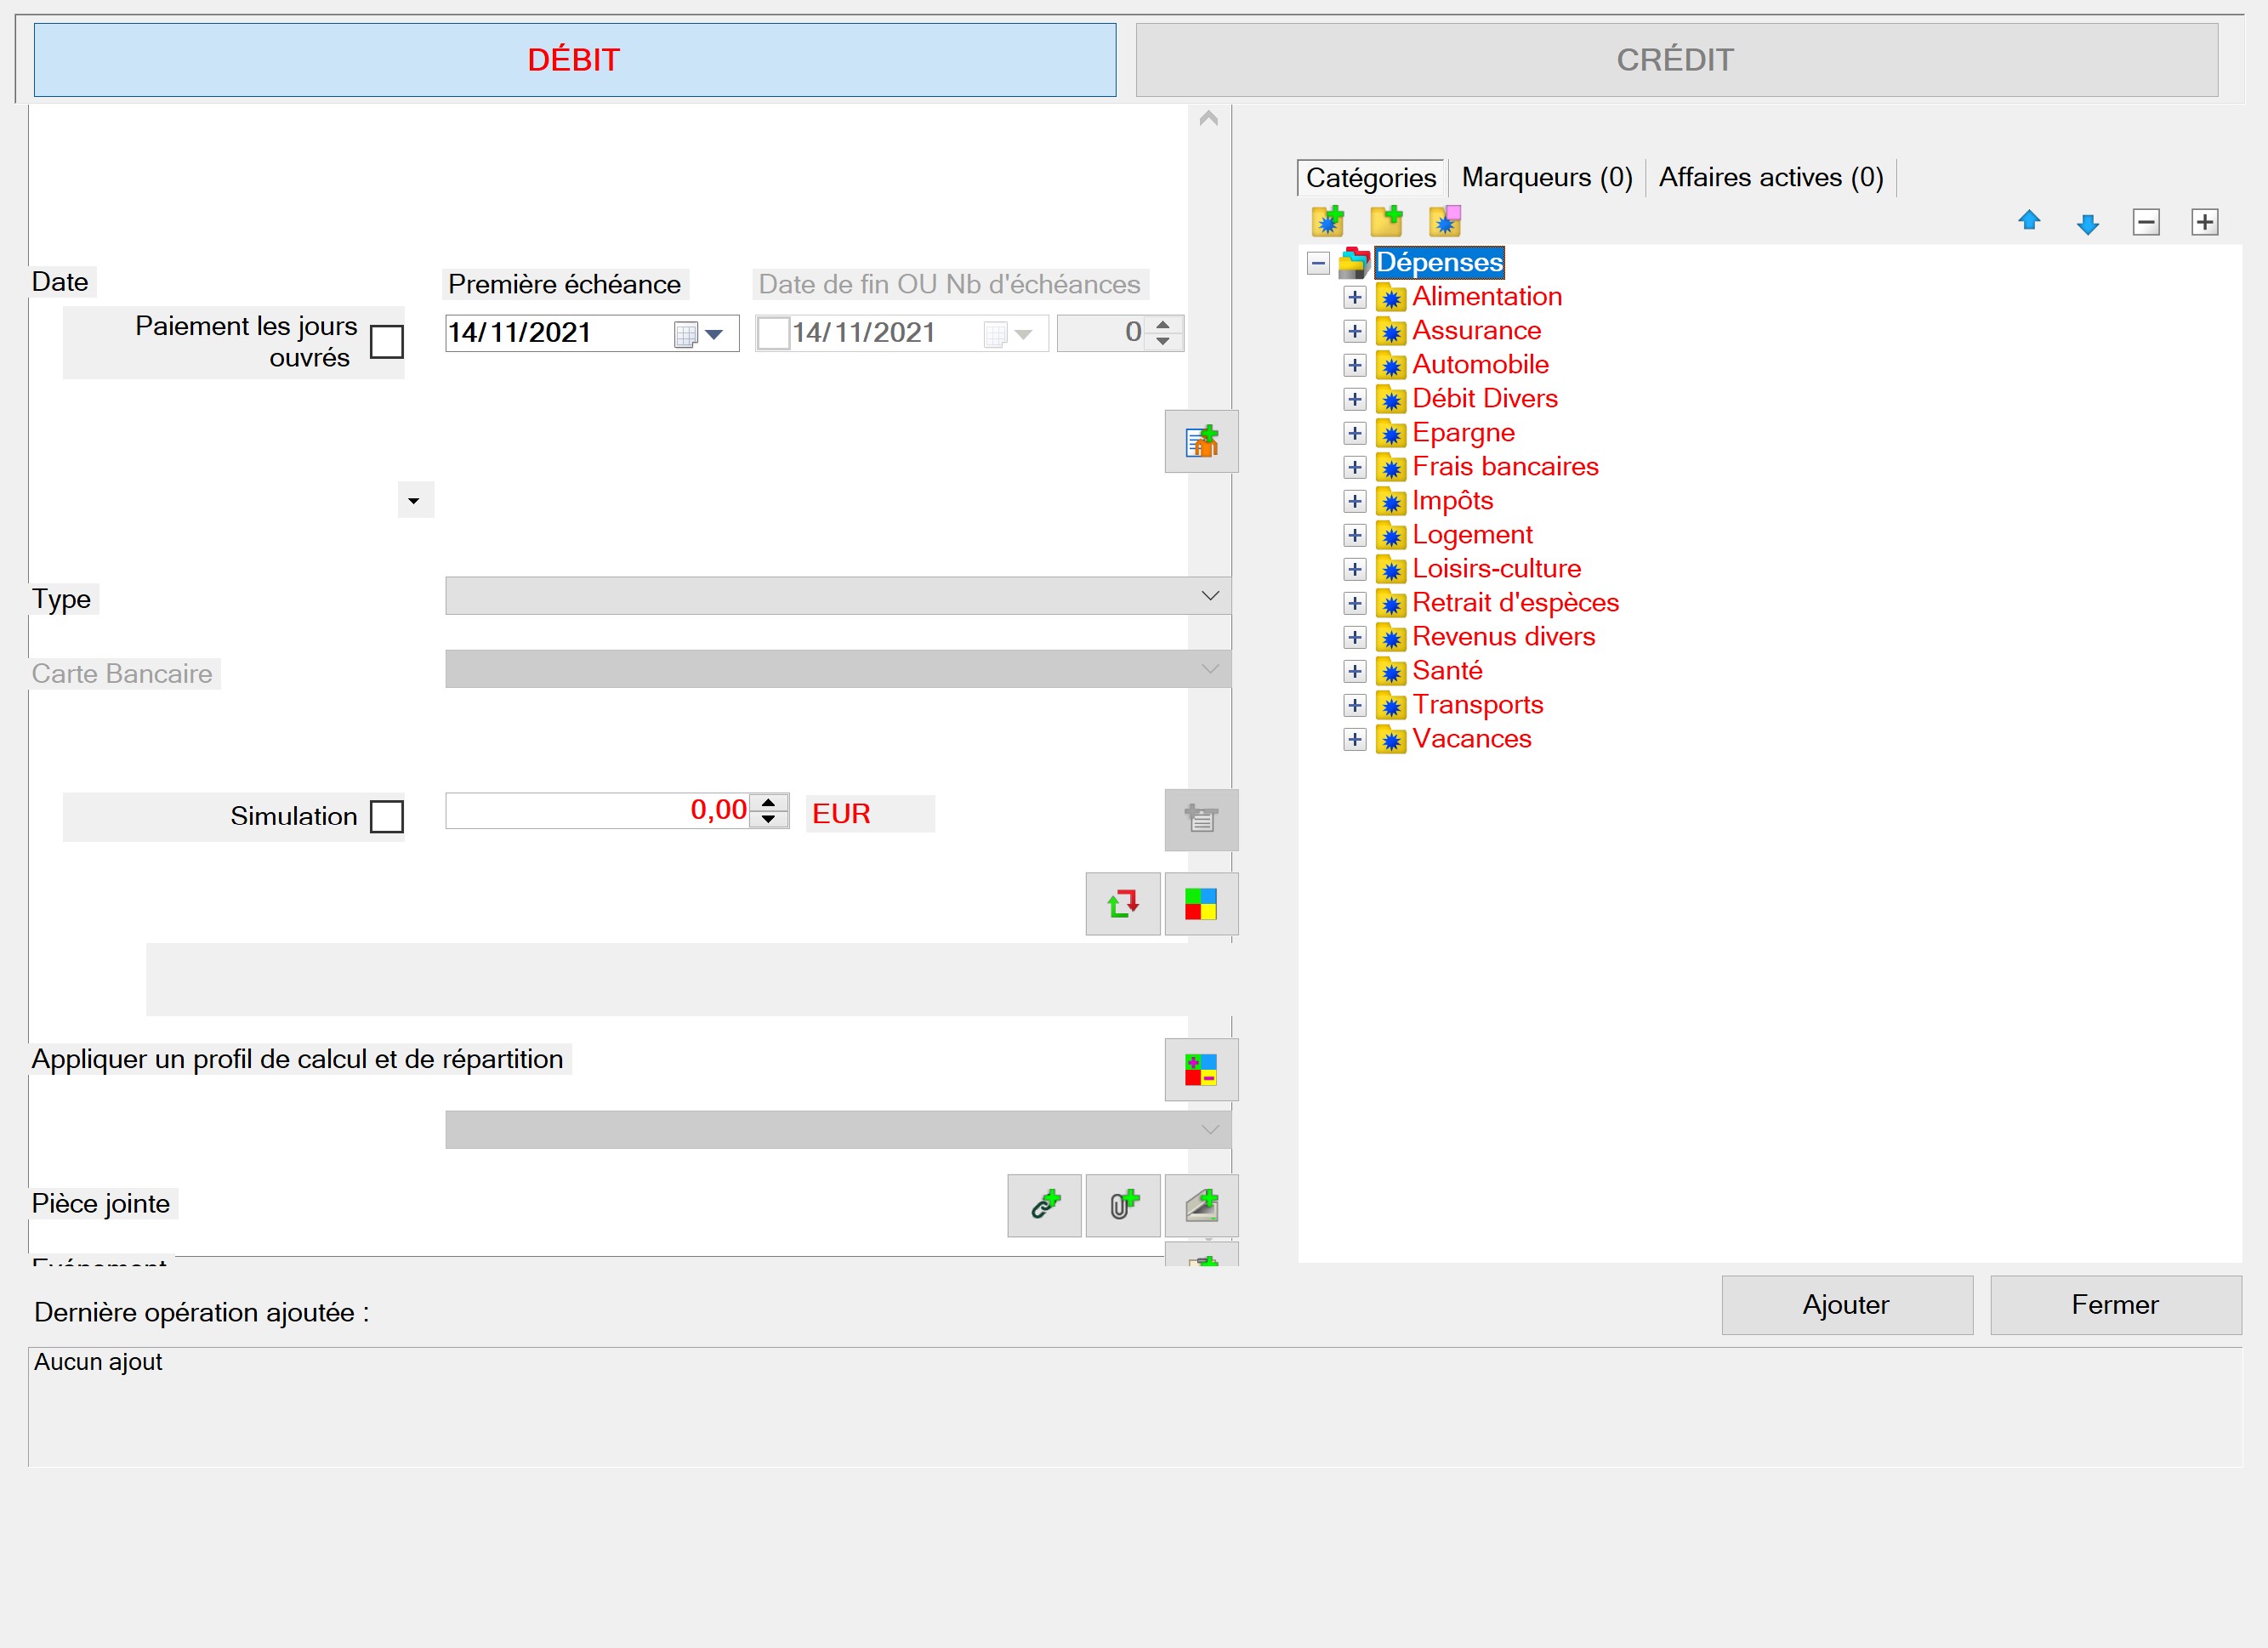Click the red-green swap arrows icon

[x=1123, y=904]
